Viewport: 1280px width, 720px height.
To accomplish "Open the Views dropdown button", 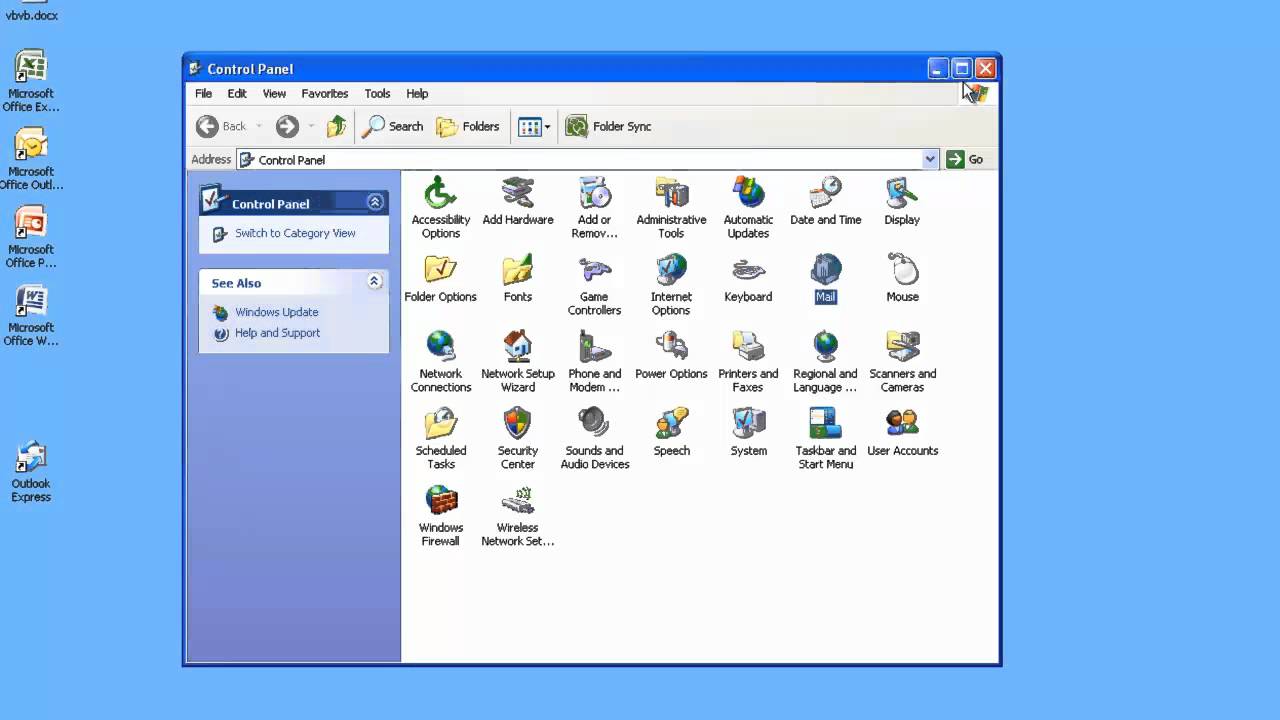I will (534, 126).
